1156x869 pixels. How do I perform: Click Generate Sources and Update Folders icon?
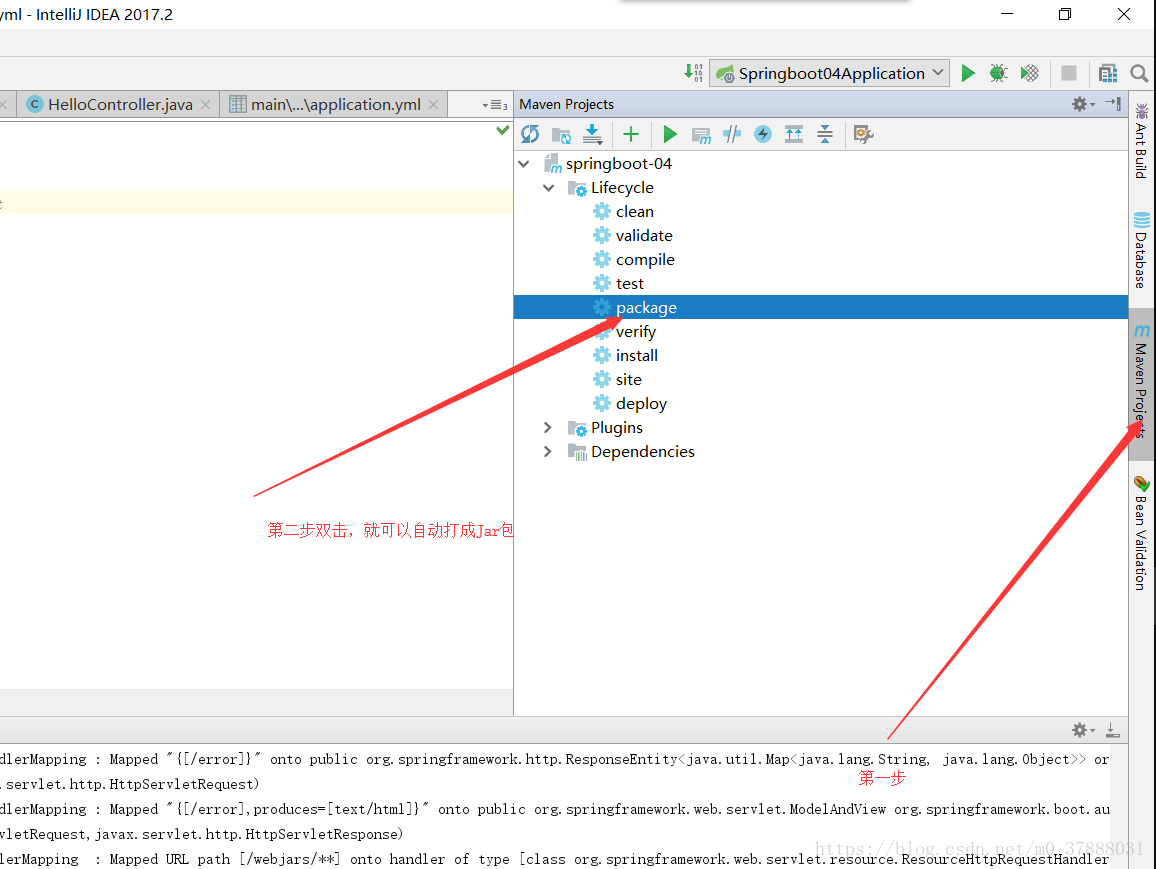pos(561,135)
